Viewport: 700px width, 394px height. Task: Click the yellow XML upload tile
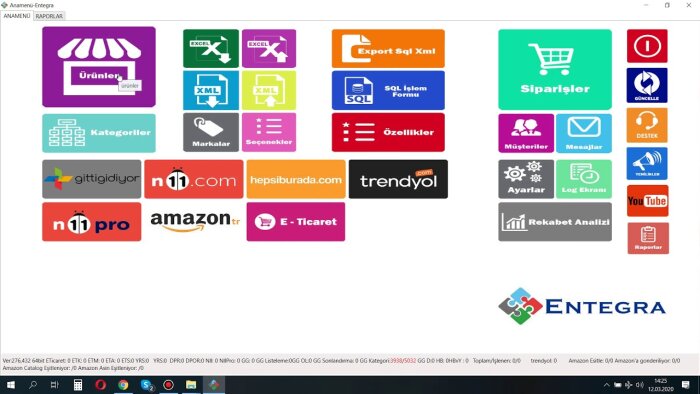(269, 91)
